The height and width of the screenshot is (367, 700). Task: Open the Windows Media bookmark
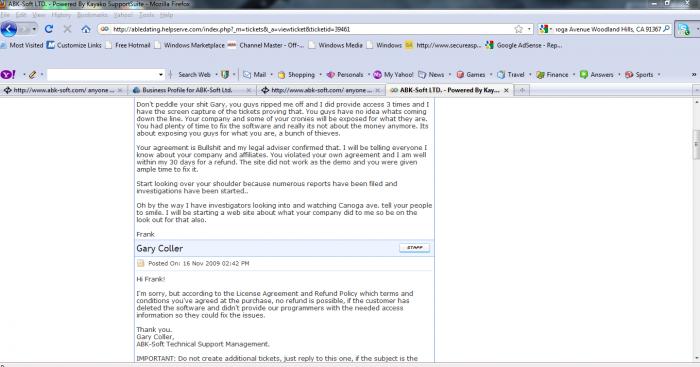(336, 45)
